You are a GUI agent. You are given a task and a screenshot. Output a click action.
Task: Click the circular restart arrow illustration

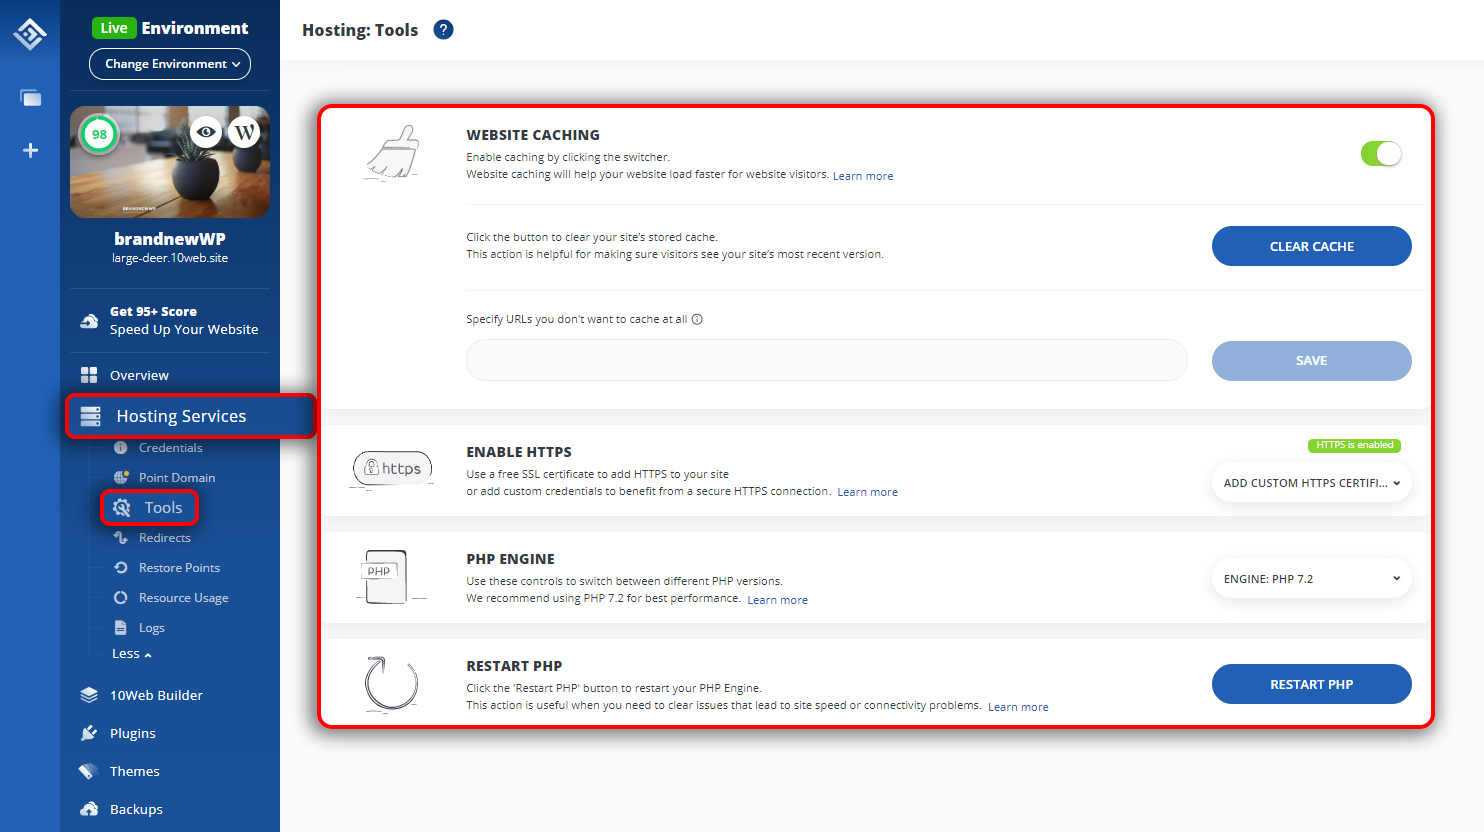(391, 683)
